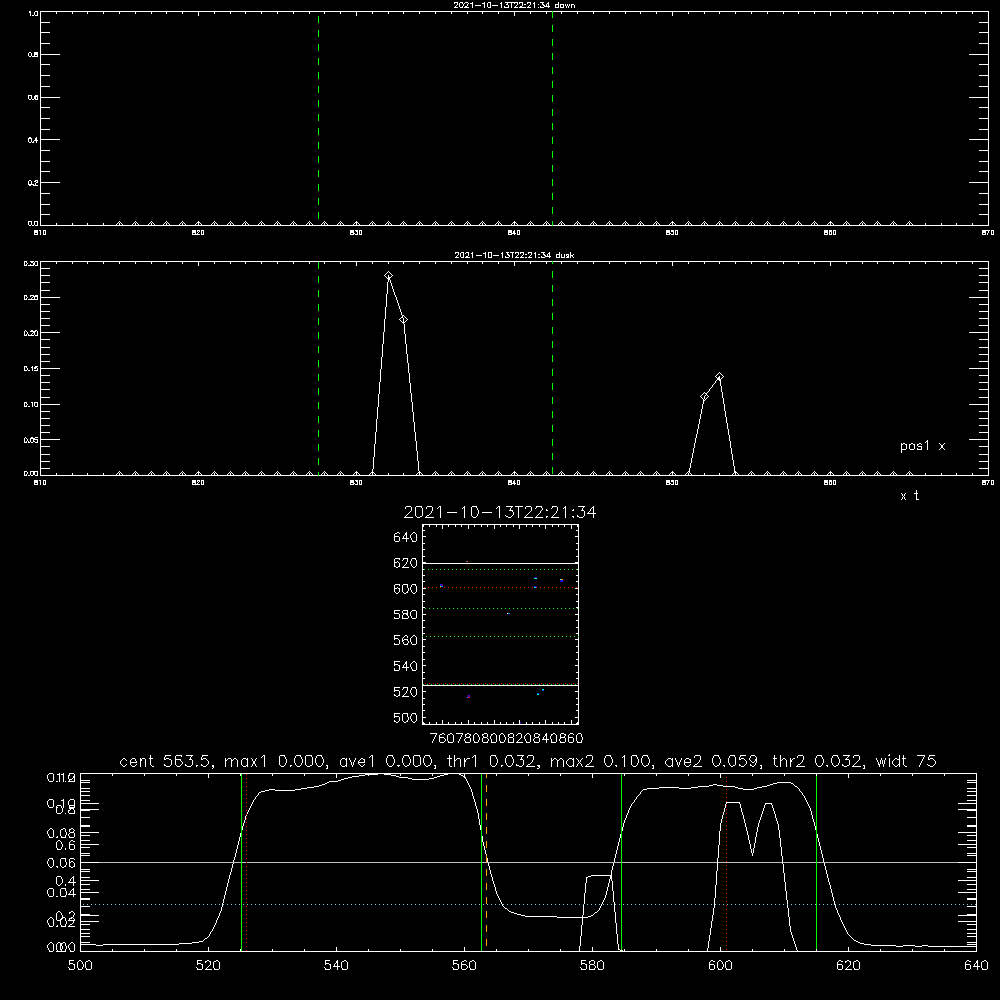The height and width of the screenshot is (1000, 1000).
Task: Click the left green dashed line in dawn plot
Action: pos(318,118)
